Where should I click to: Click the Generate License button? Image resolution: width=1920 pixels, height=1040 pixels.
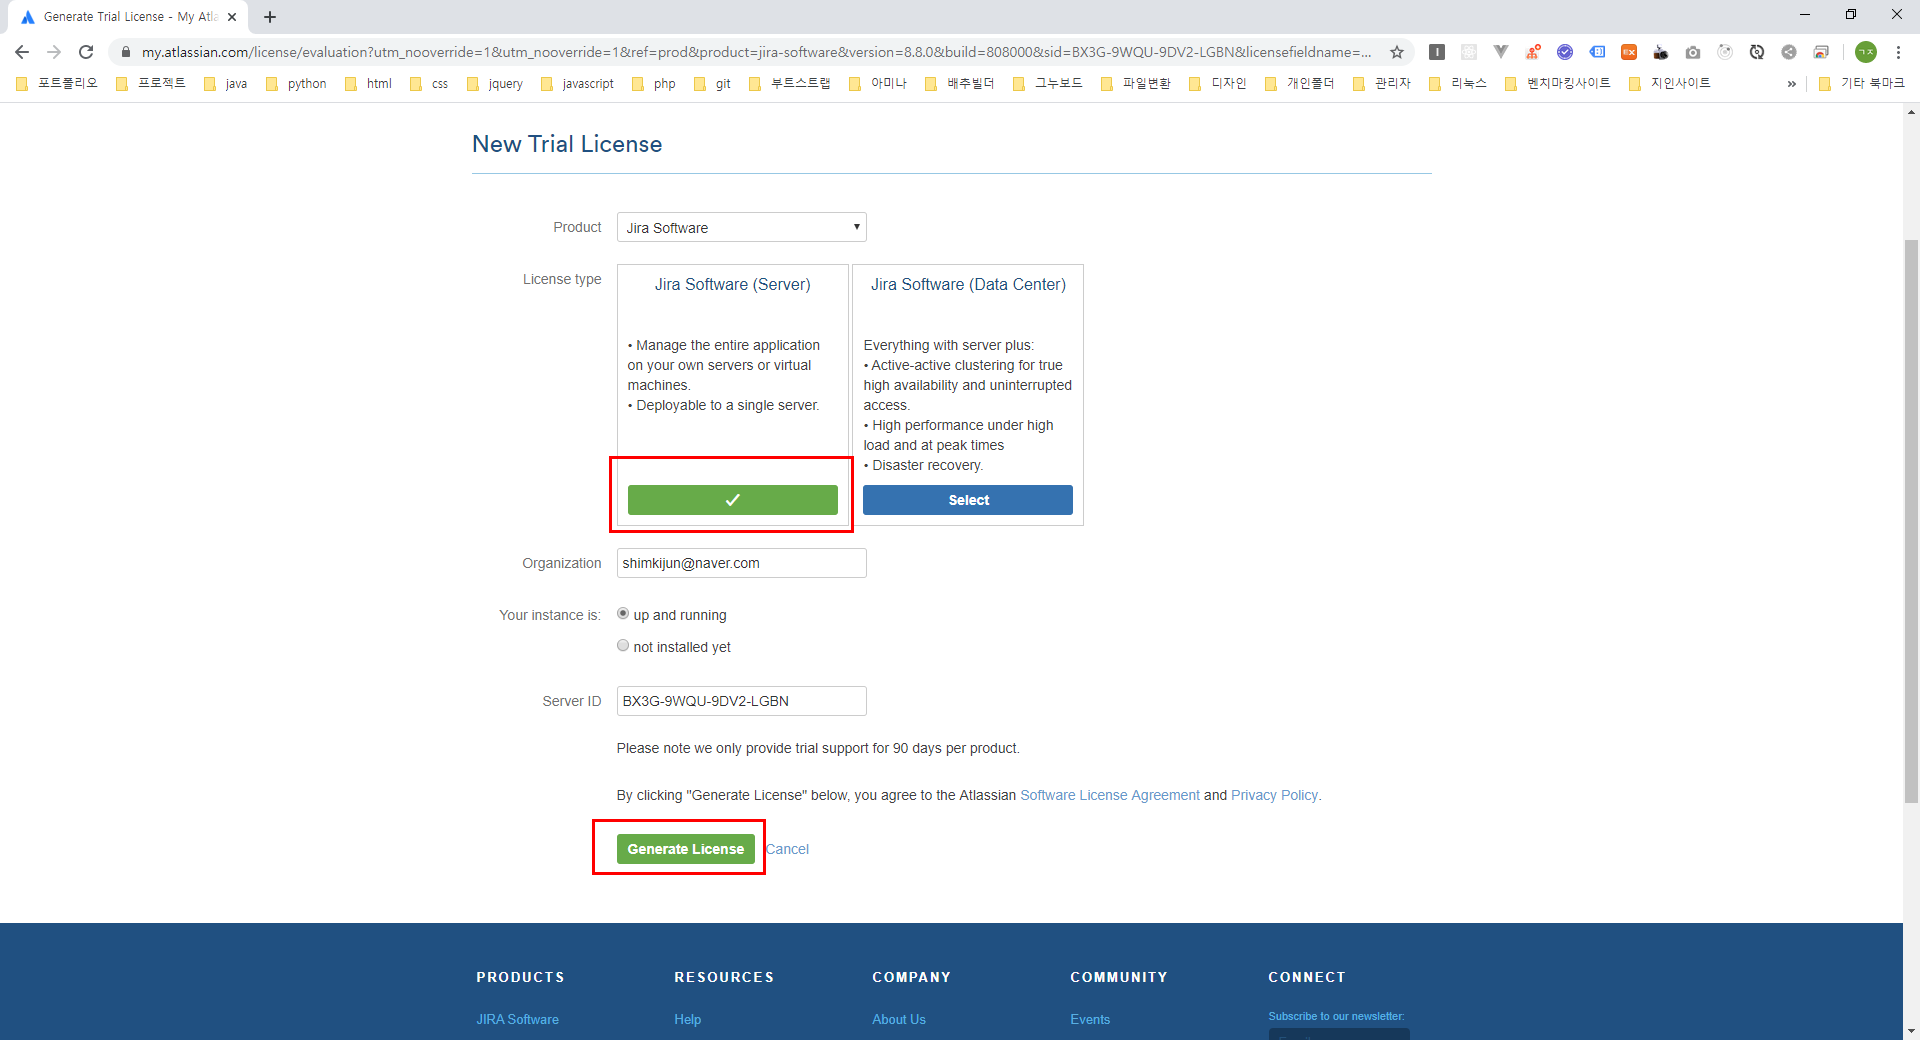(x=685, y=849)
